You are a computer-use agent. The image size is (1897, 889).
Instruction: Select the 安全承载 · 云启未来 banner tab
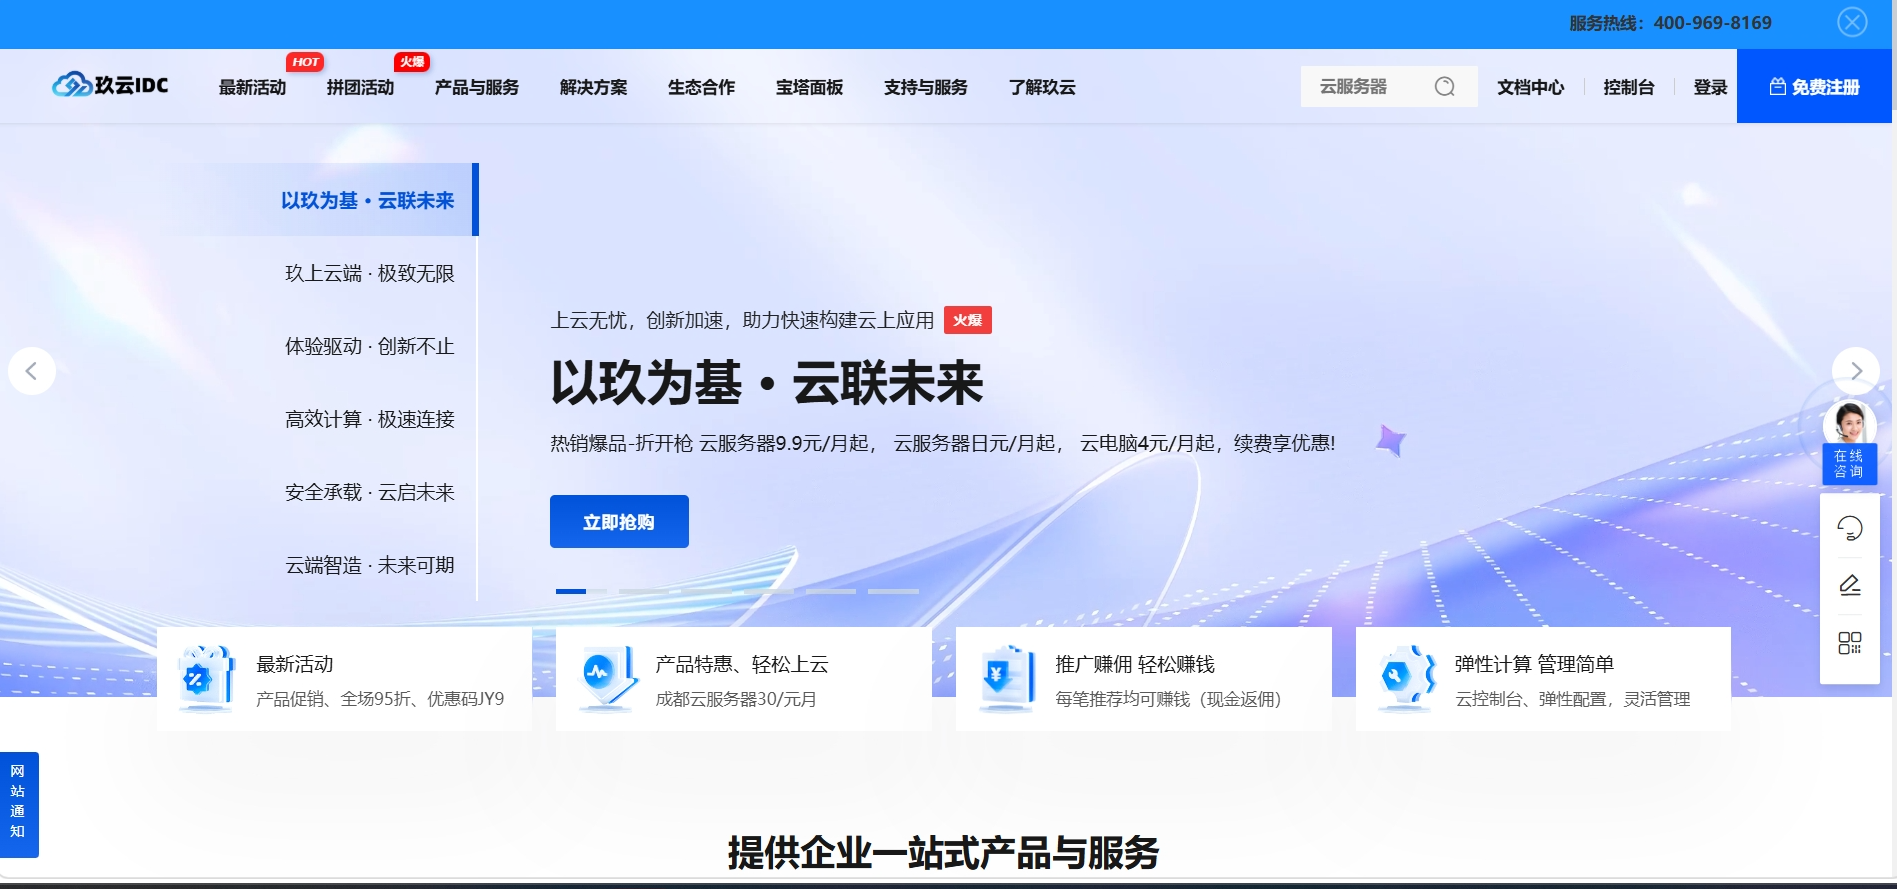(369, 493)
